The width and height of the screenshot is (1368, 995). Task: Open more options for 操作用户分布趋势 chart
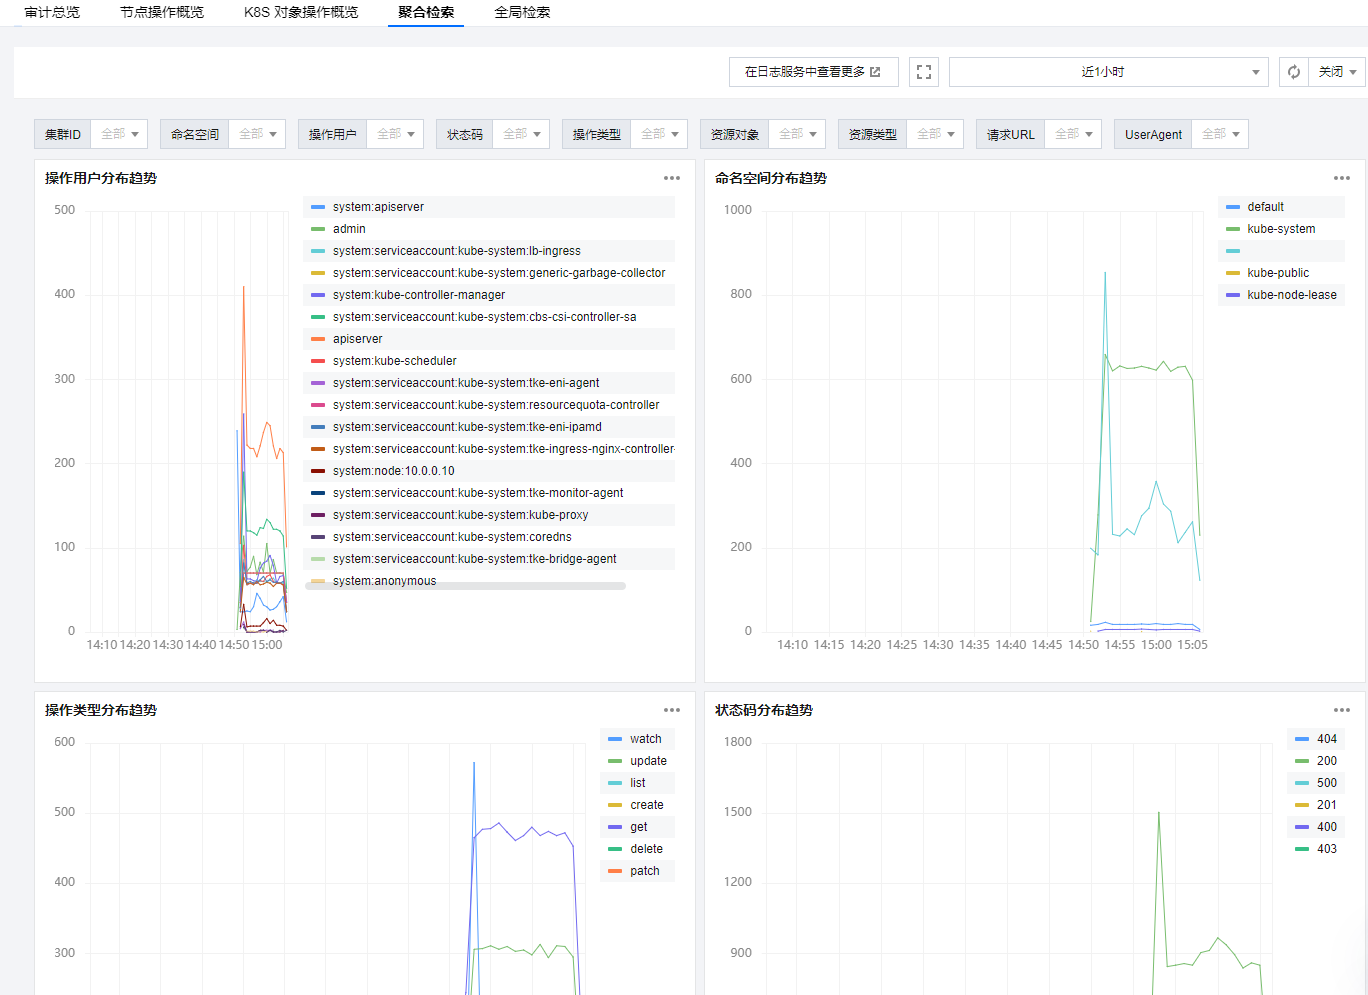pyautogui.click(x=672, y=178)
